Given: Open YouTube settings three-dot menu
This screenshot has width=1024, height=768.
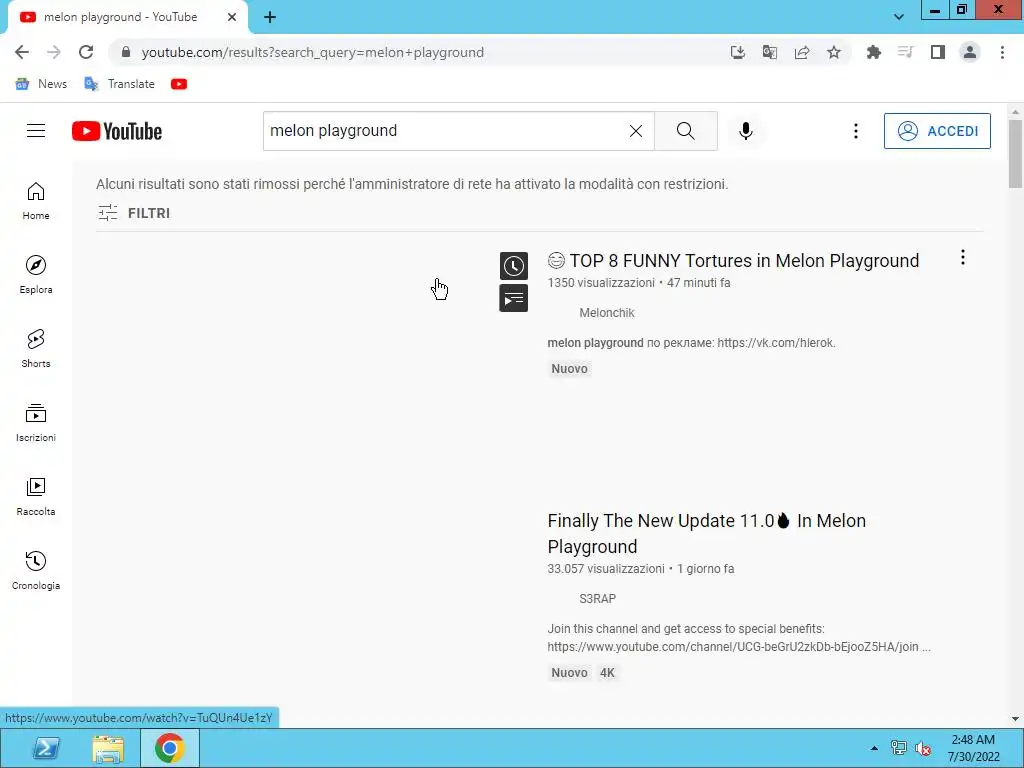Looking at the screenshot, I should tap(856, 131).
